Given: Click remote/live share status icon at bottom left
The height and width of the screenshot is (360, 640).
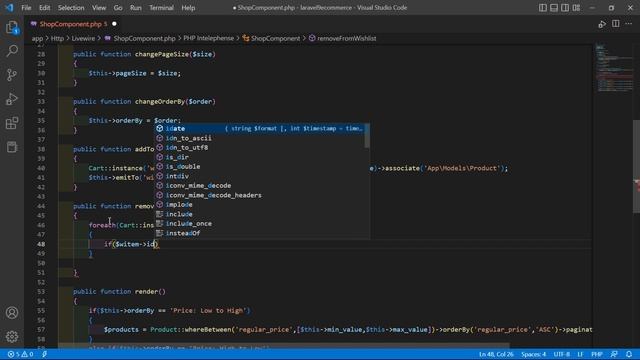Looking at the screenshot, I should 44,354.
